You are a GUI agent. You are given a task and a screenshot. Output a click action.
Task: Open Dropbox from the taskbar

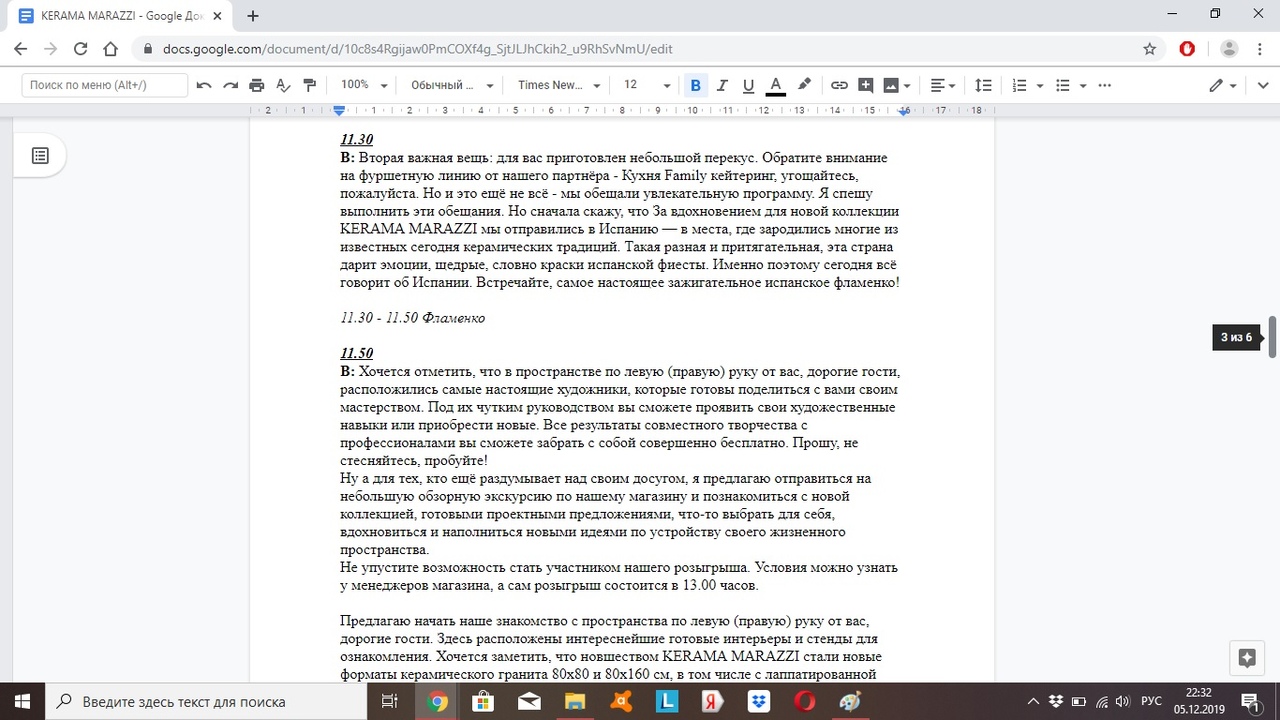tap(758, 701)
